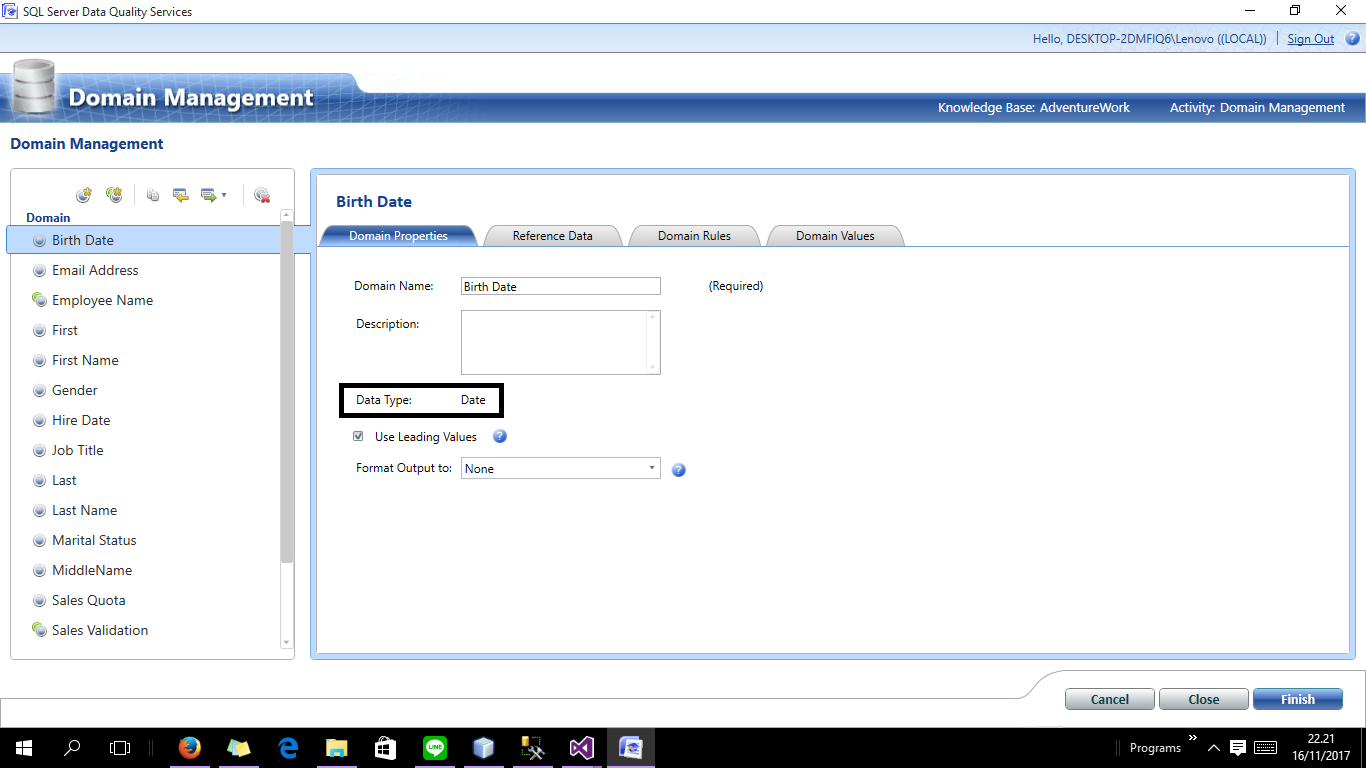Click the taskbar search icon

point(72,747)
